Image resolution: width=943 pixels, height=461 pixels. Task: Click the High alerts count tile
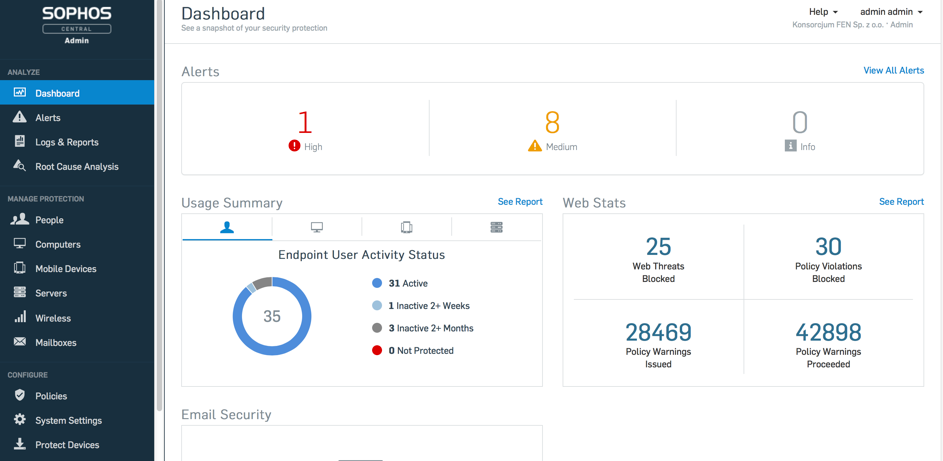click(x=305, y=130)
